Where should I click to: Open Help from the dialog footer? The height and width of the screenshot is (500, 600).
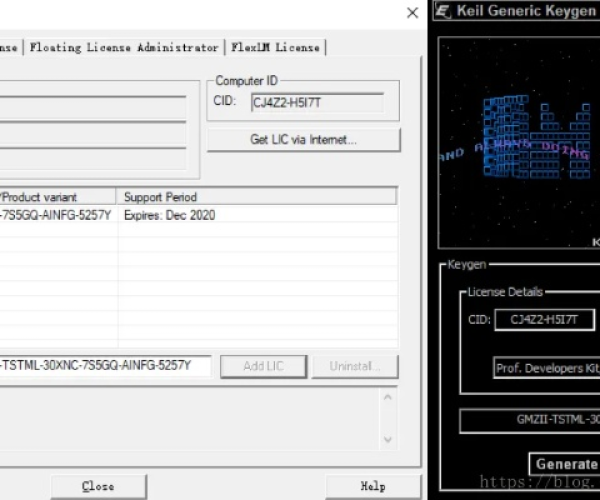[372, 486]
